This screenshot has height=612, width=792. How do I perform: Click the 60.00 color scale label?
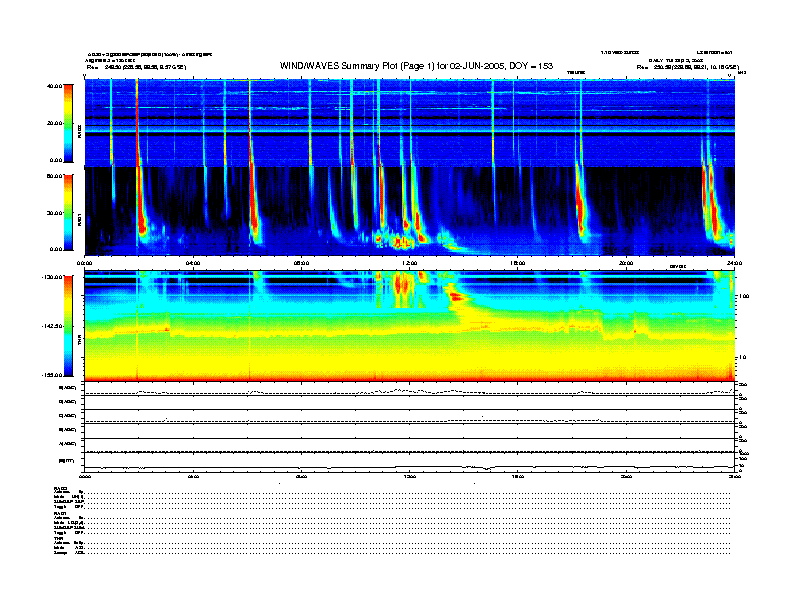click(54, 176)
